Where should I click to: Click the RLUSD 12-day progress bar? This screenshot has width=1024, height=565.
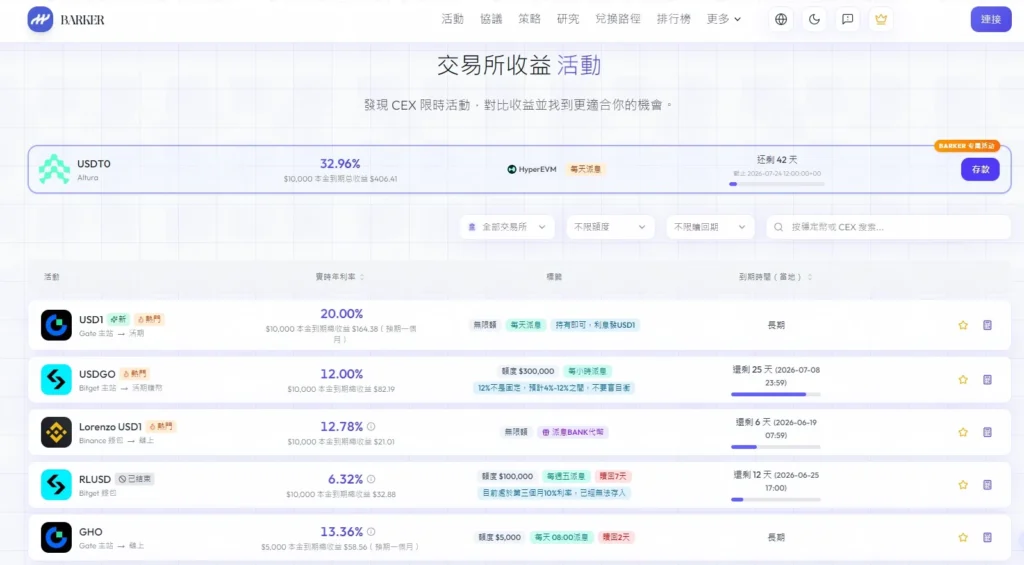tap(776, 500)
